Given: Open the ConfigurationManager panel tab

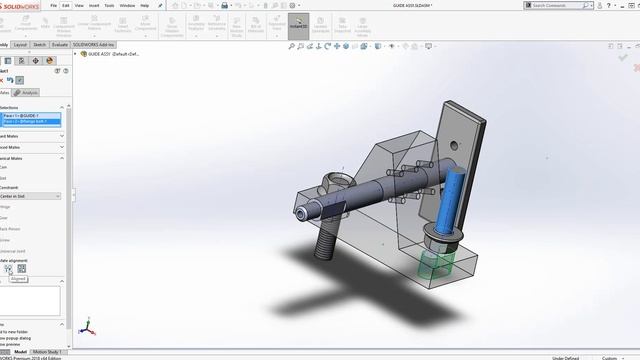Looking at the screenshot, I should 22,61.
